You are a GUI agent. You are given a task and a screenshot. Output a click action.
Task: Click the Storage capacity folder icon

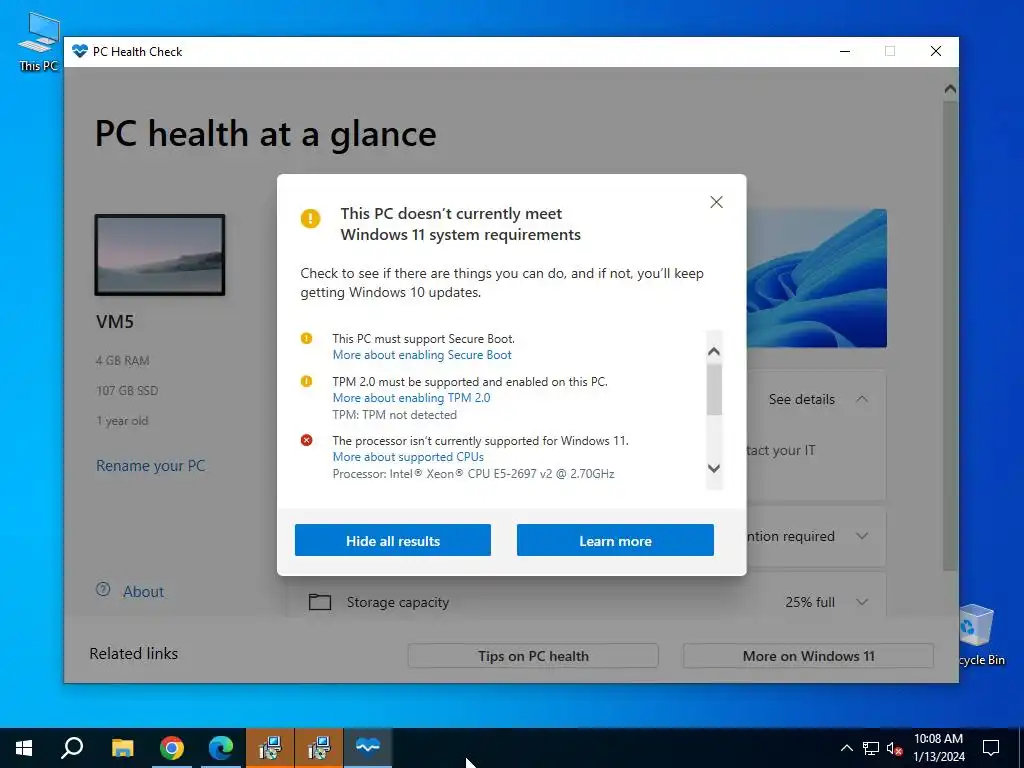[x=319, y=601]
